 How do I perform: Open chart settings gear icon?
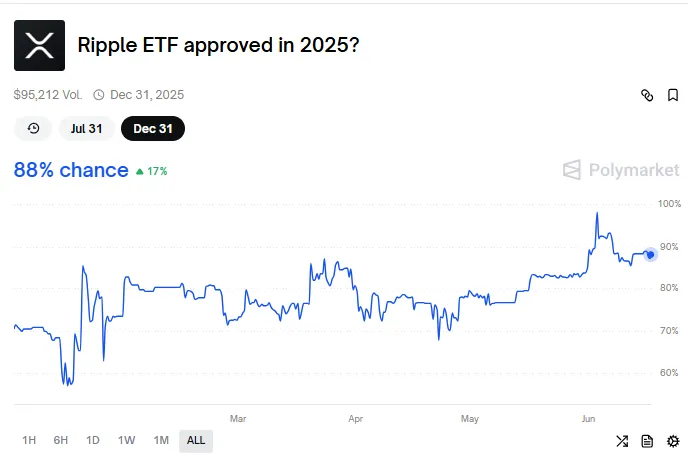click(x=673, y=441)
